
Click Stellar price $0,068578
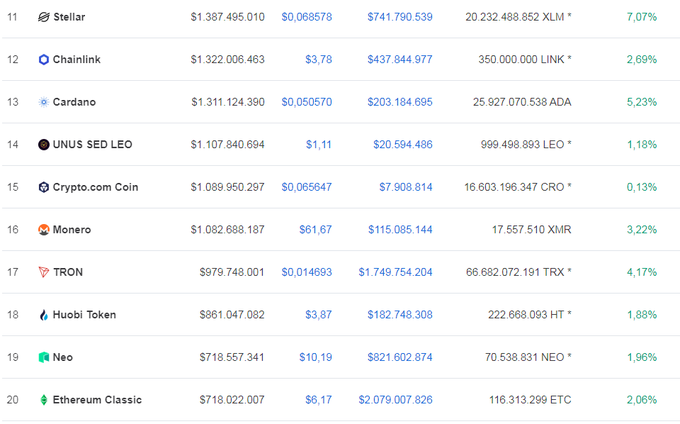[x=307, y=17]
